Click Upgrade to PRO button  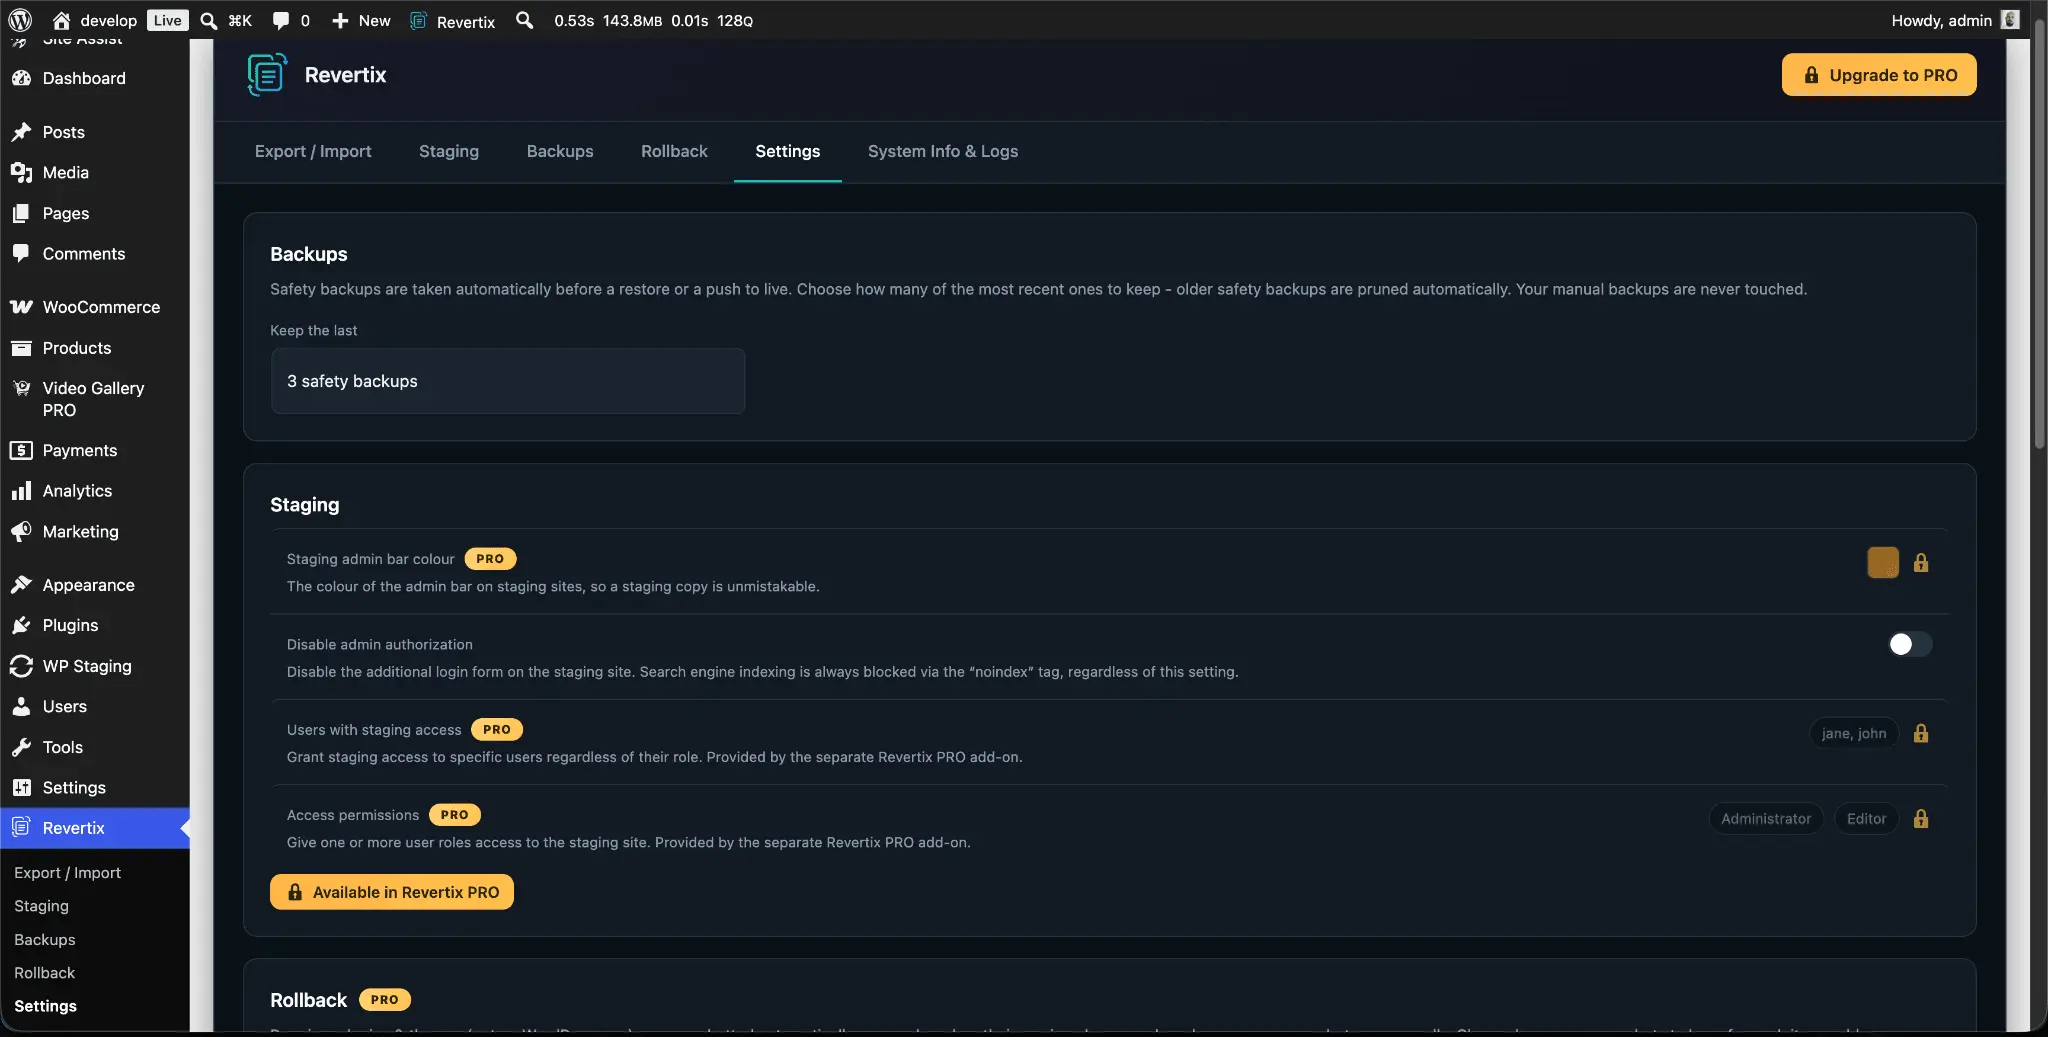[x=1879, y=75]
